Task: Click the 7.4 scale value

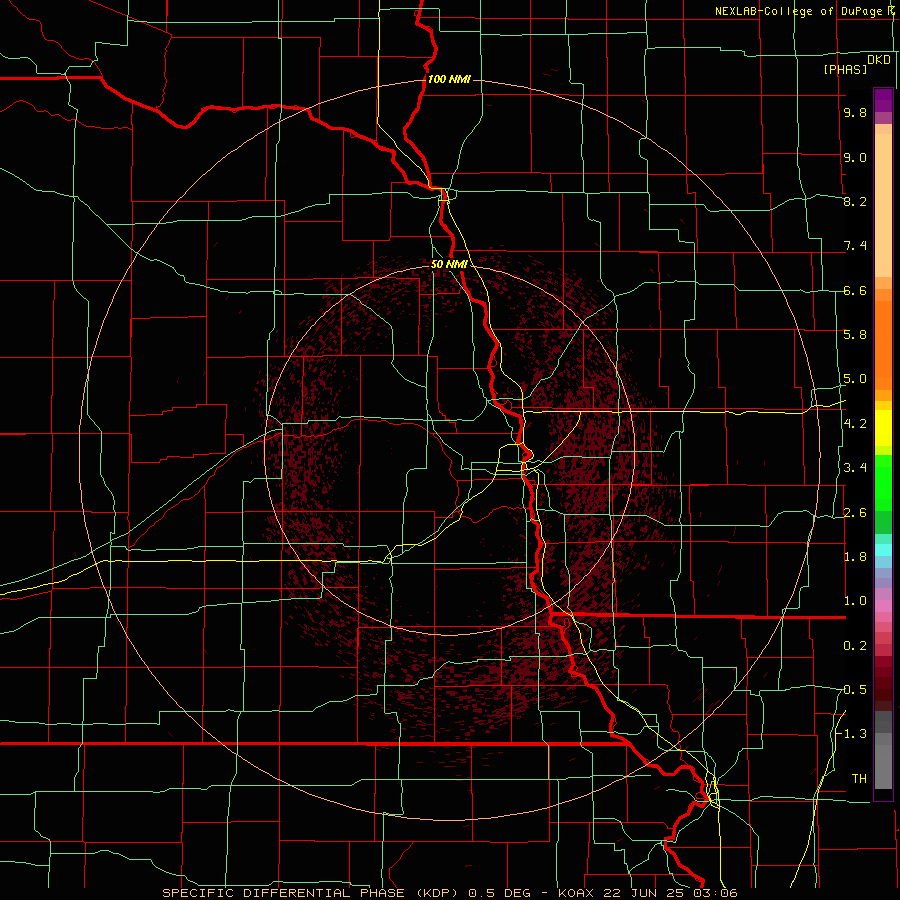Action: pyautogui.click(x=855, y=246)
